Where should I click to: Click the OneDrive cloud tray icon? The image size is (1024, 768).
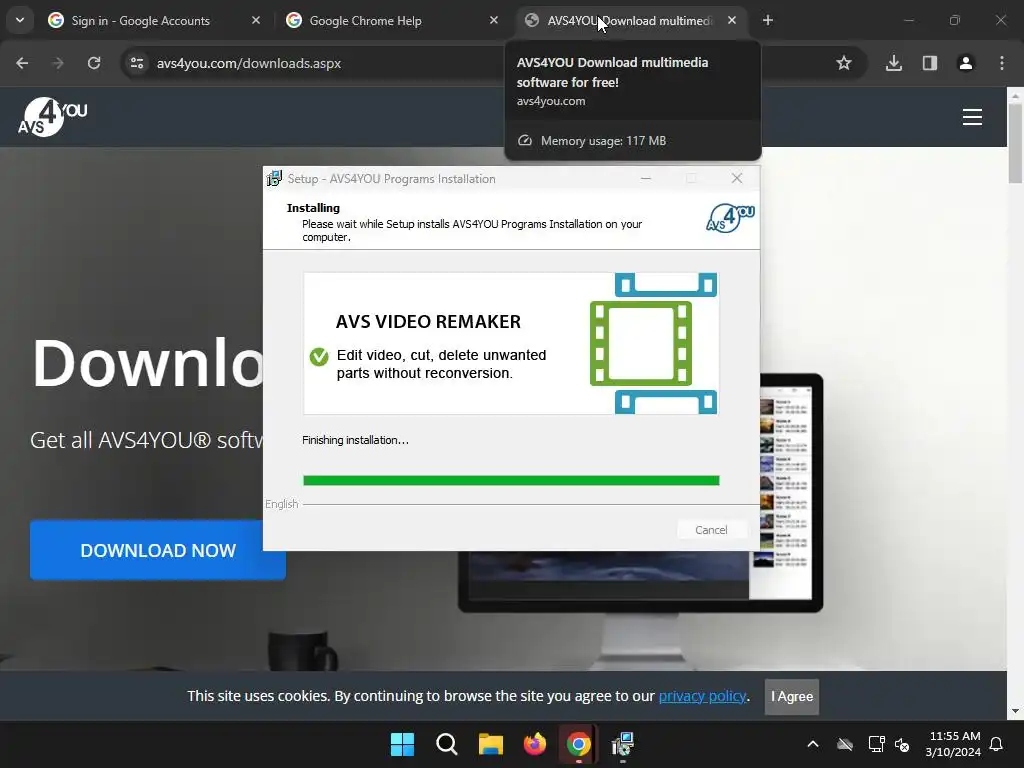pyautogui.click(x=845, y=744)
